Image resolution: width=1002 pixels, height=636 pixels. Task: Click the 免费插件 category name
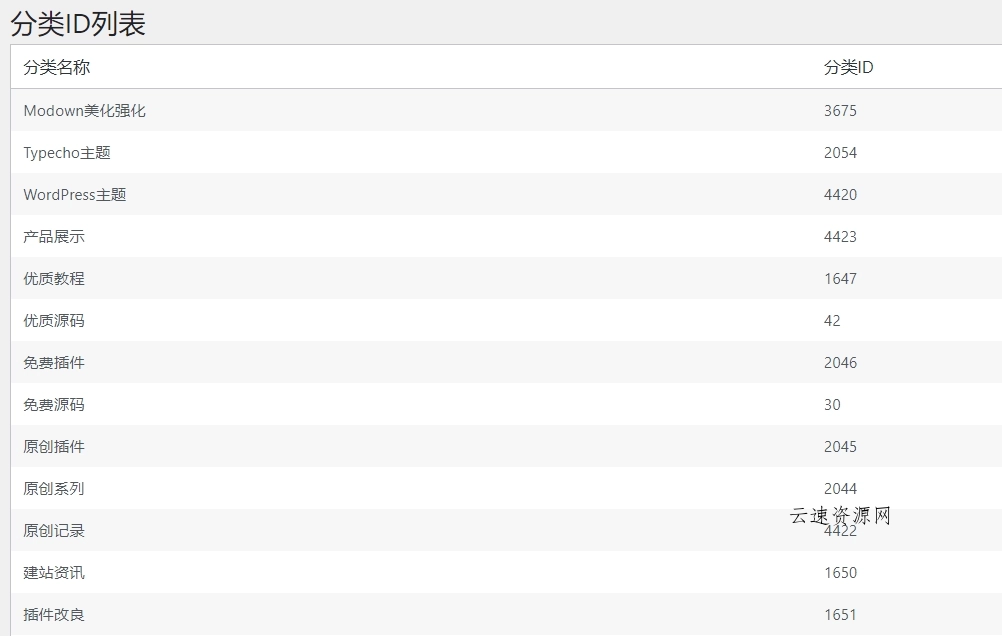pyautogui.click(x=54, y=363)
